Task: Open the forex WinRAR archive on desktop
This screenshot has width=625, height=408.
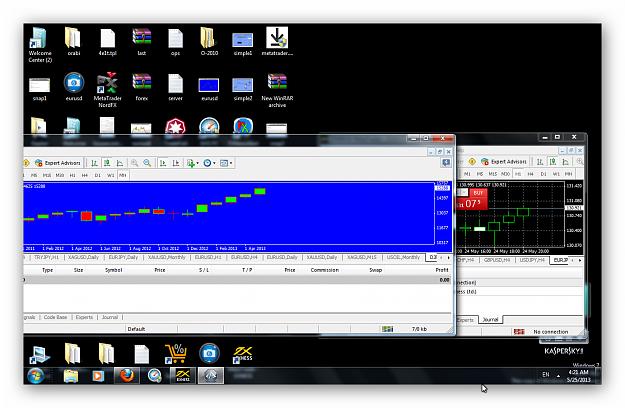Action: click(142, 87)
